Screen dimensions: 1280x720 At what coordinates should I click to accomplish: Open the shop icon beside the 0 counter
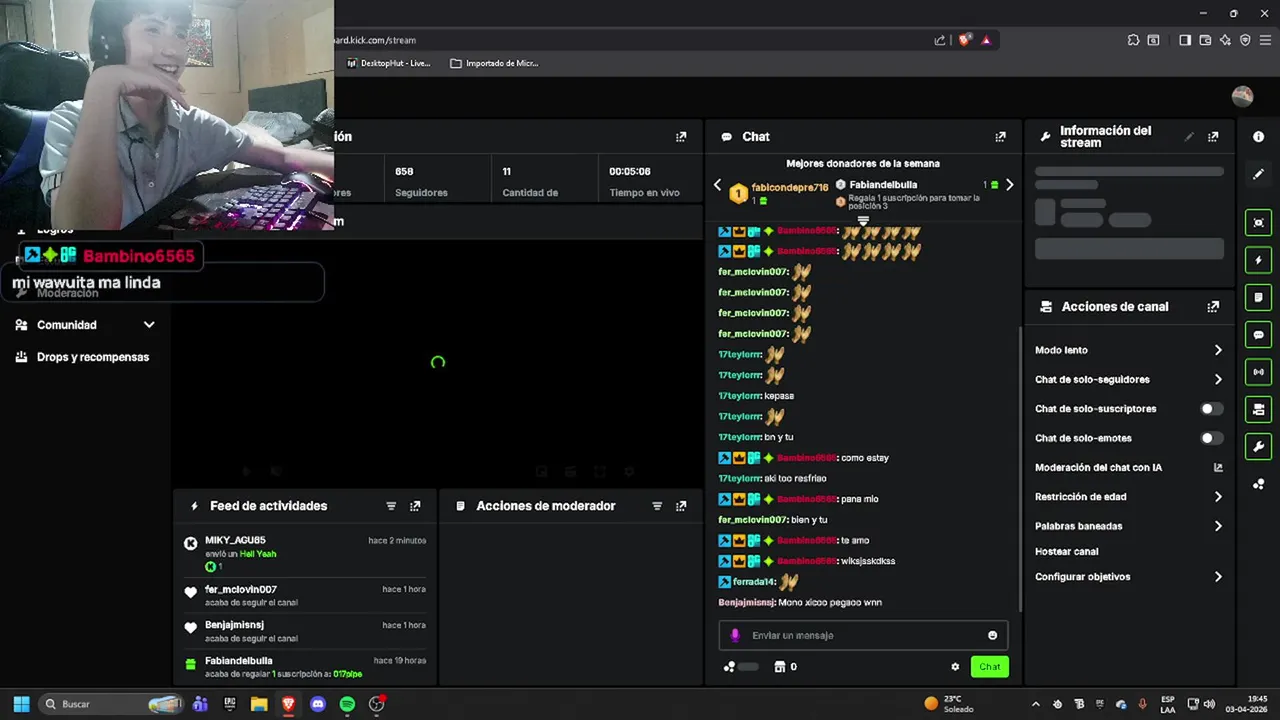point(779,667)
